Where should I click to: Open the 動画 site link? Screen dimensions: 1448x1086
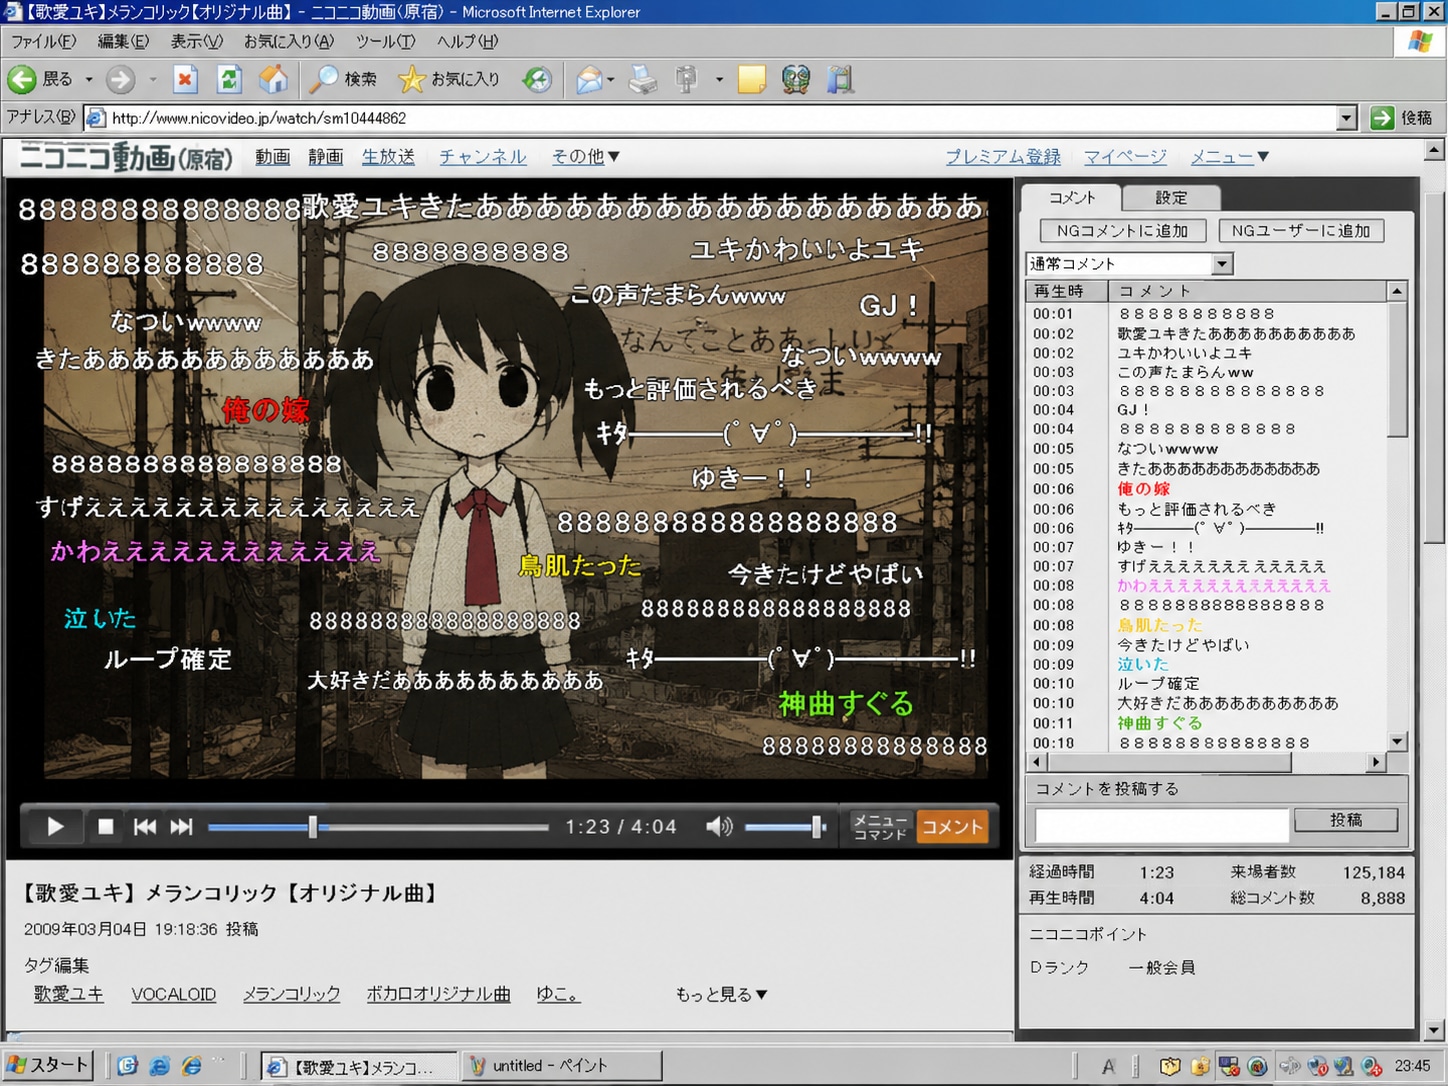click(272, 157)
